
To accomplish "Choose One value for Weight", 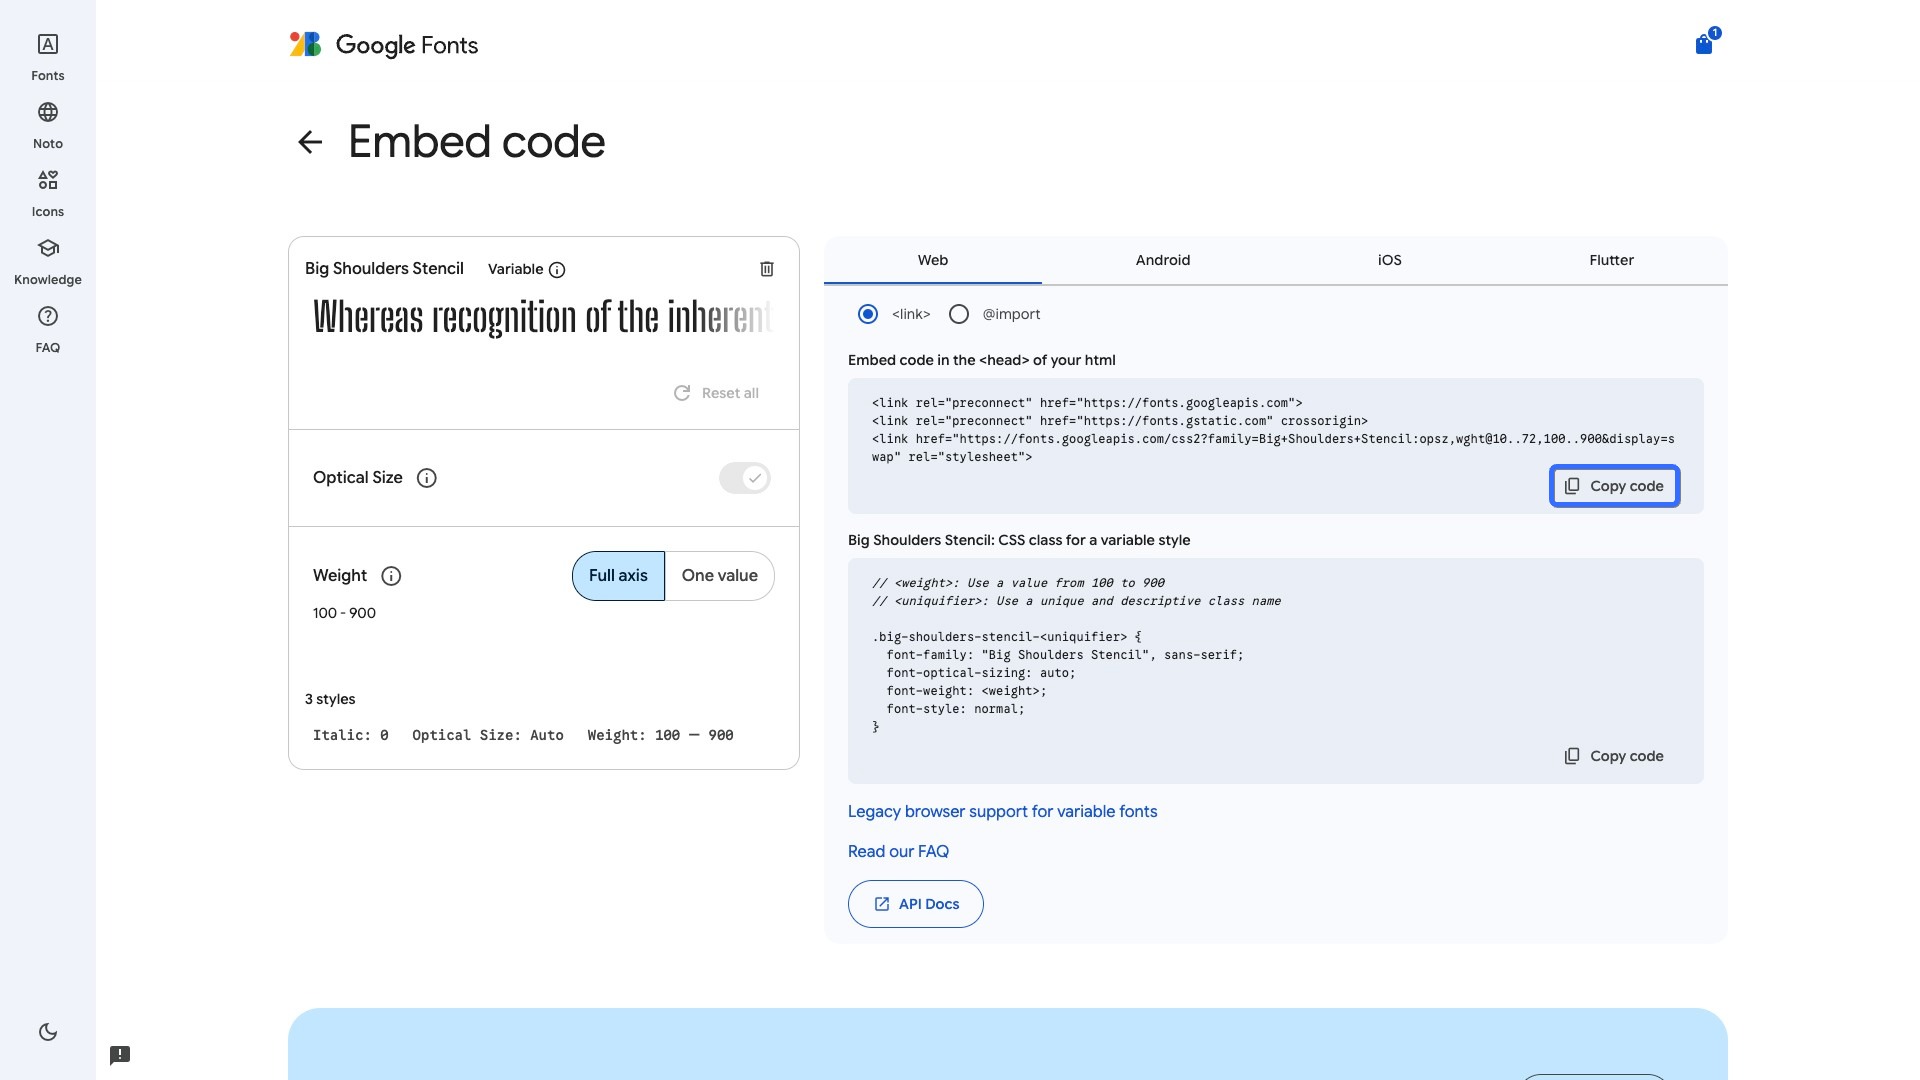I will [x=719, y=576].
